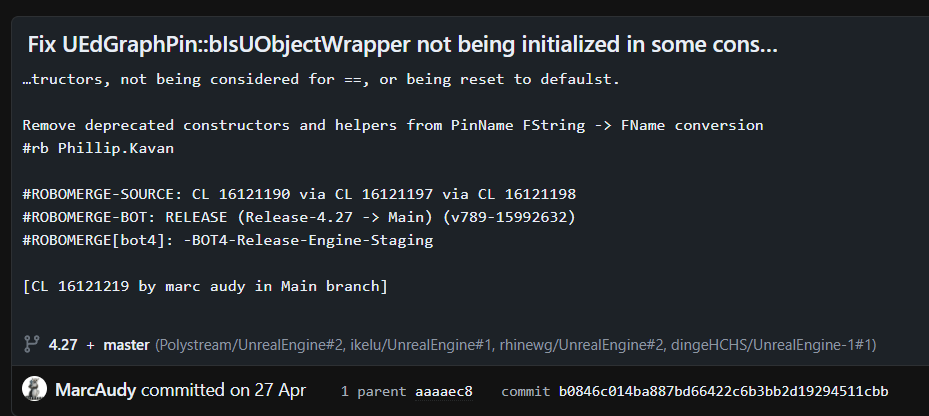Click the #ROBOMERGE-SOURCE line
929x416 pixels.
pos(299,194)
